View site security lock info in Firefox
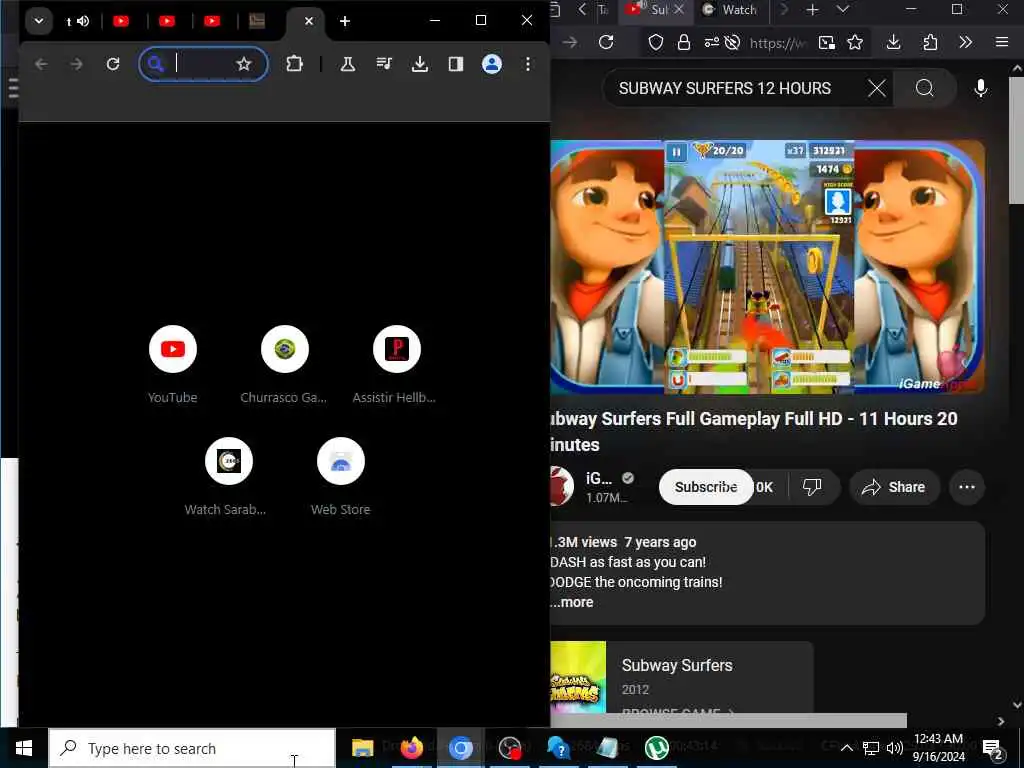 point(684,42)
